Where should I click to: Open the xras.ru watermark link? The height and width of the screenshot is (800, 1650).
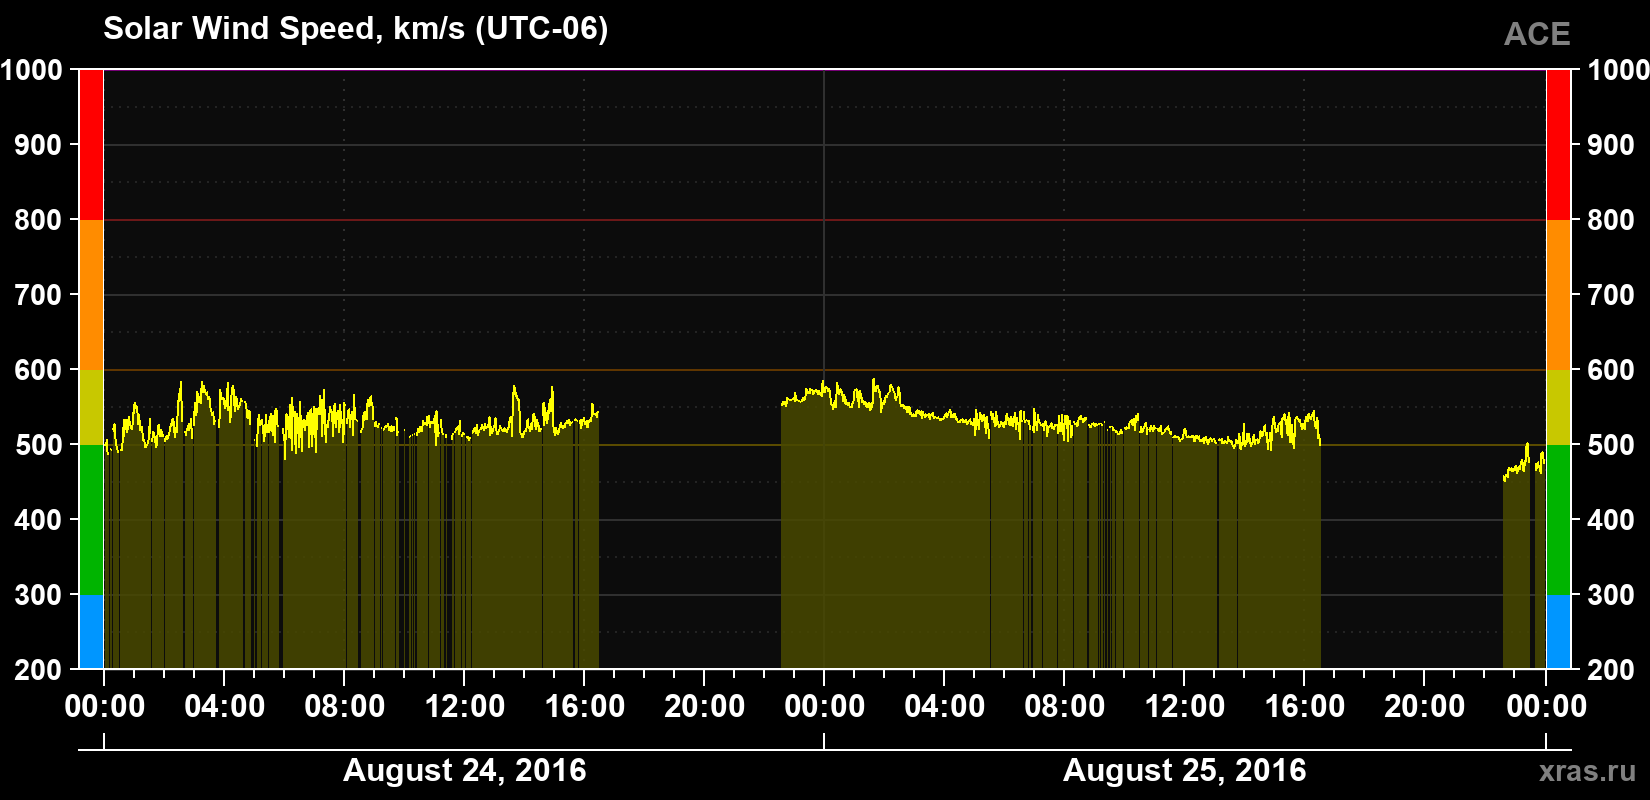tap(1588, 771)
